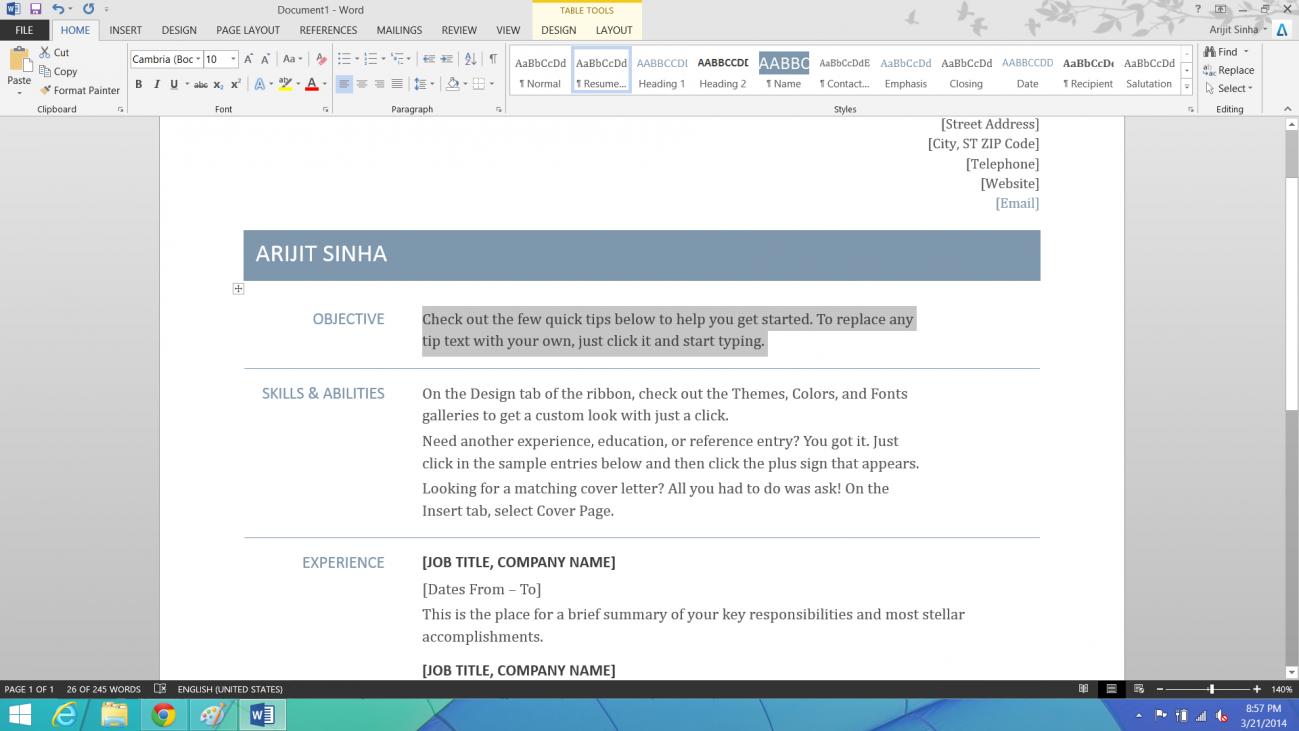Toggle Show/Hide paragraph marks
Viewport: 1299px width, 731px height.
pos(493,59)
